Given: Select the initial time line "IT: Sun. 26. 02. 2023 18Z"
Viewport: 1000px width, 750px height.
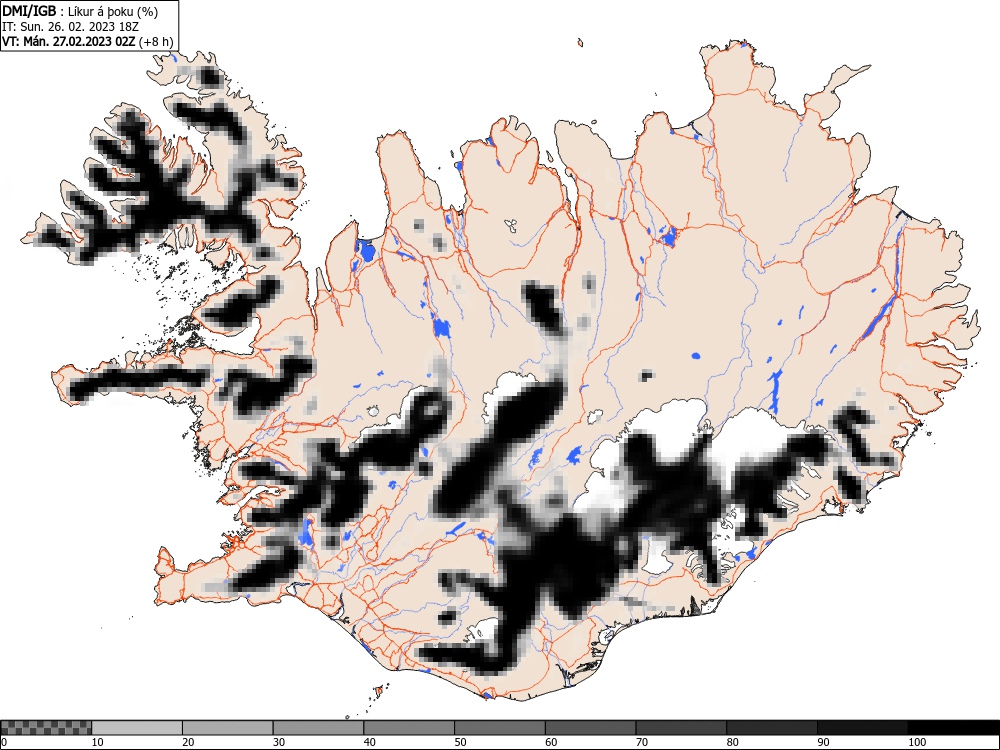Looking at the screenshot, I should coord(70,27).
